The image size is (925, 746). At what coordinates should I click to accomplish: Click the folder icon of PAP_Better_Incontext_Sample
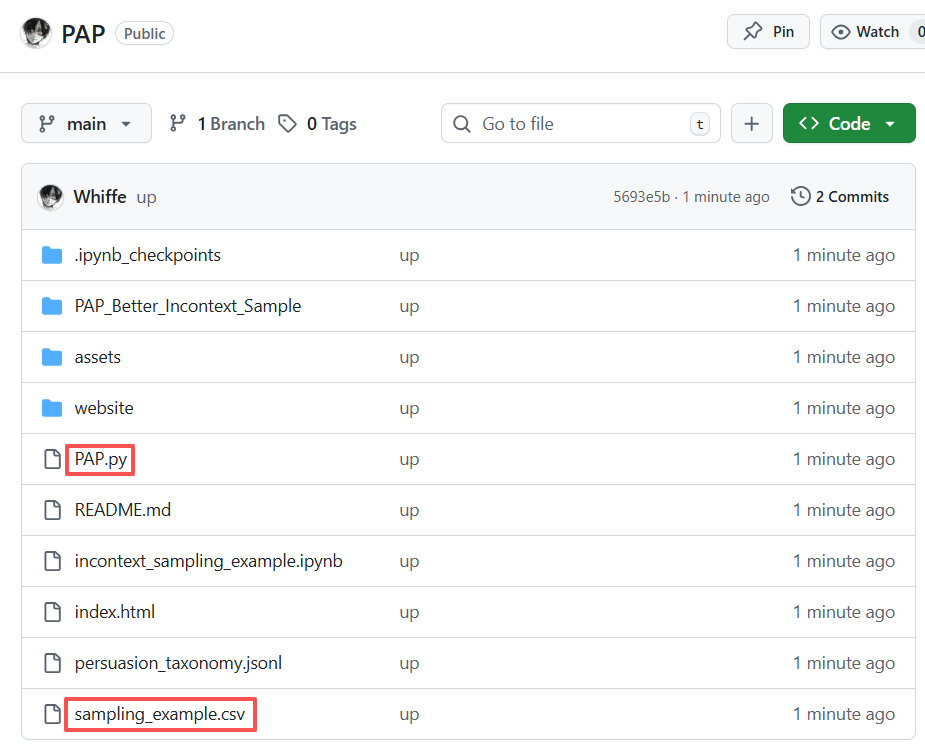[x=52, y=306]
